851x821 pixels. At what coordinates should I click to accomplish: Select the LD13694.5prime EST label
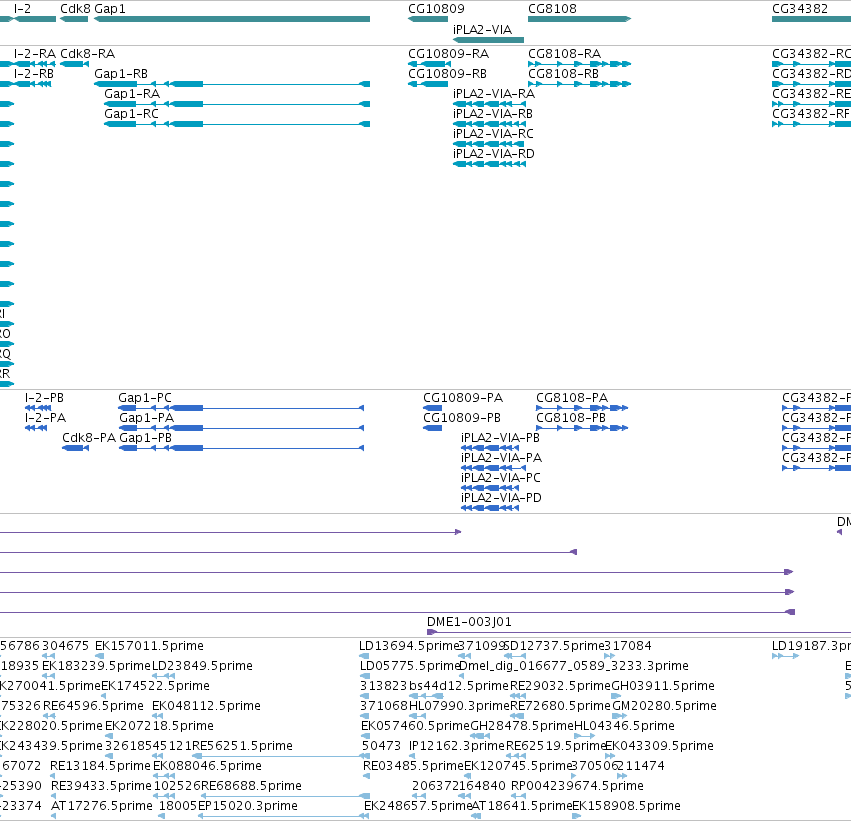(x=409, y=646)
